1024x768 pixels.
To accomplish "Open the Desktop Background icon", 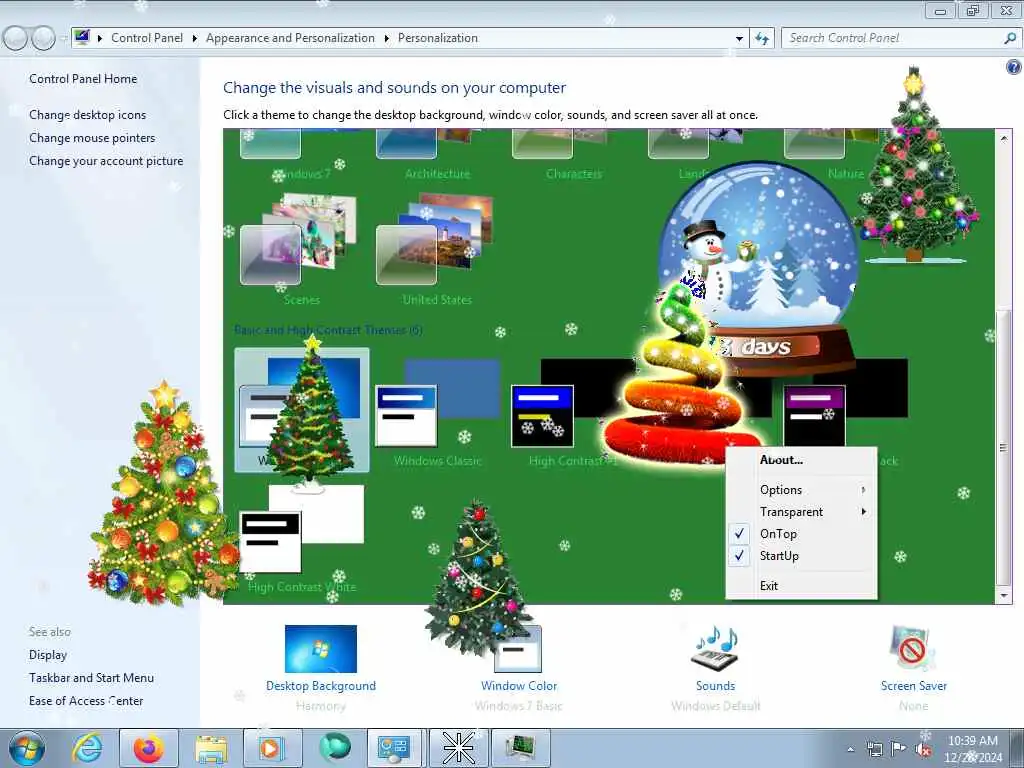I will click(x=321, y=648).
